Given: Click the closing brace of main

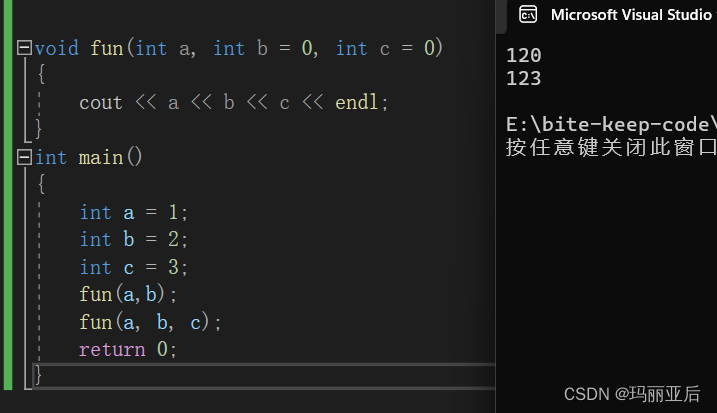Looking at the screenshot, I should pos(38,375).
